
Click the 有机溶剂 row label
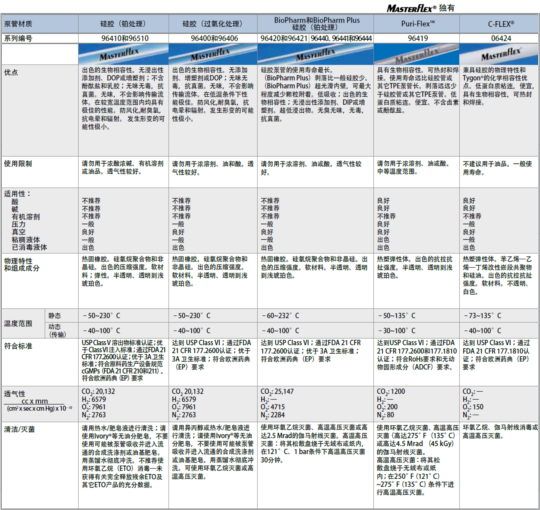(26, 217)
